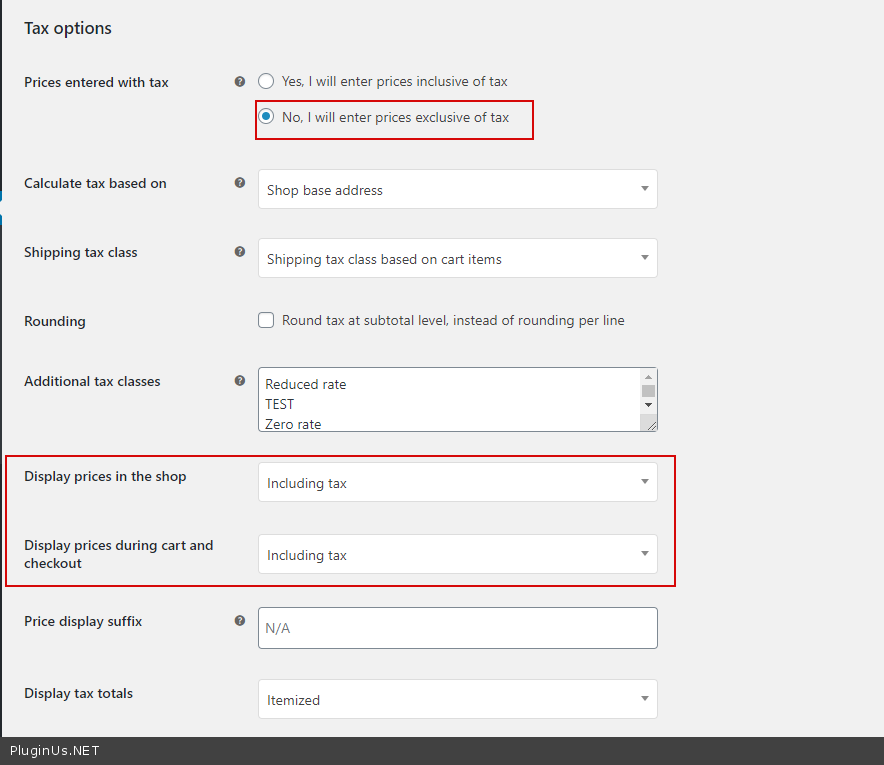Click help icon next to Shipping tax class
884x765 pixels.
point(239,252)
